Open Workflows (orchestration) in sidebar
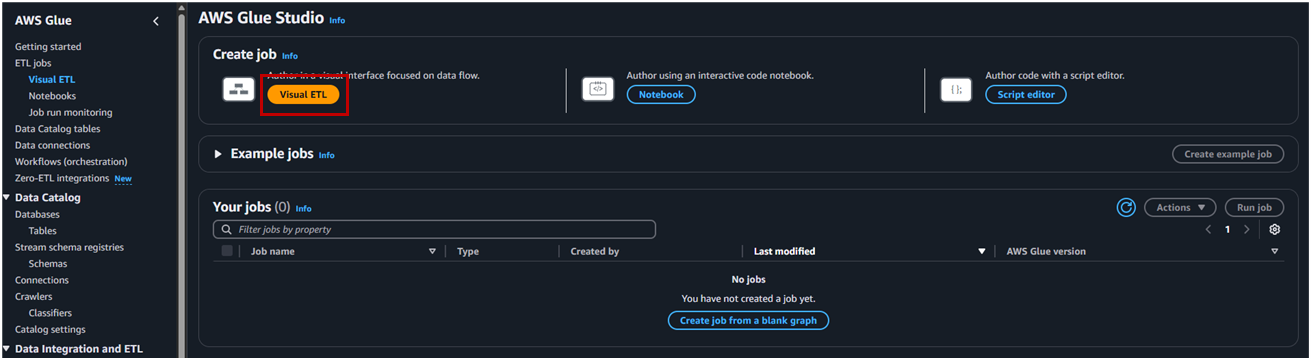 tap(71, 161)
